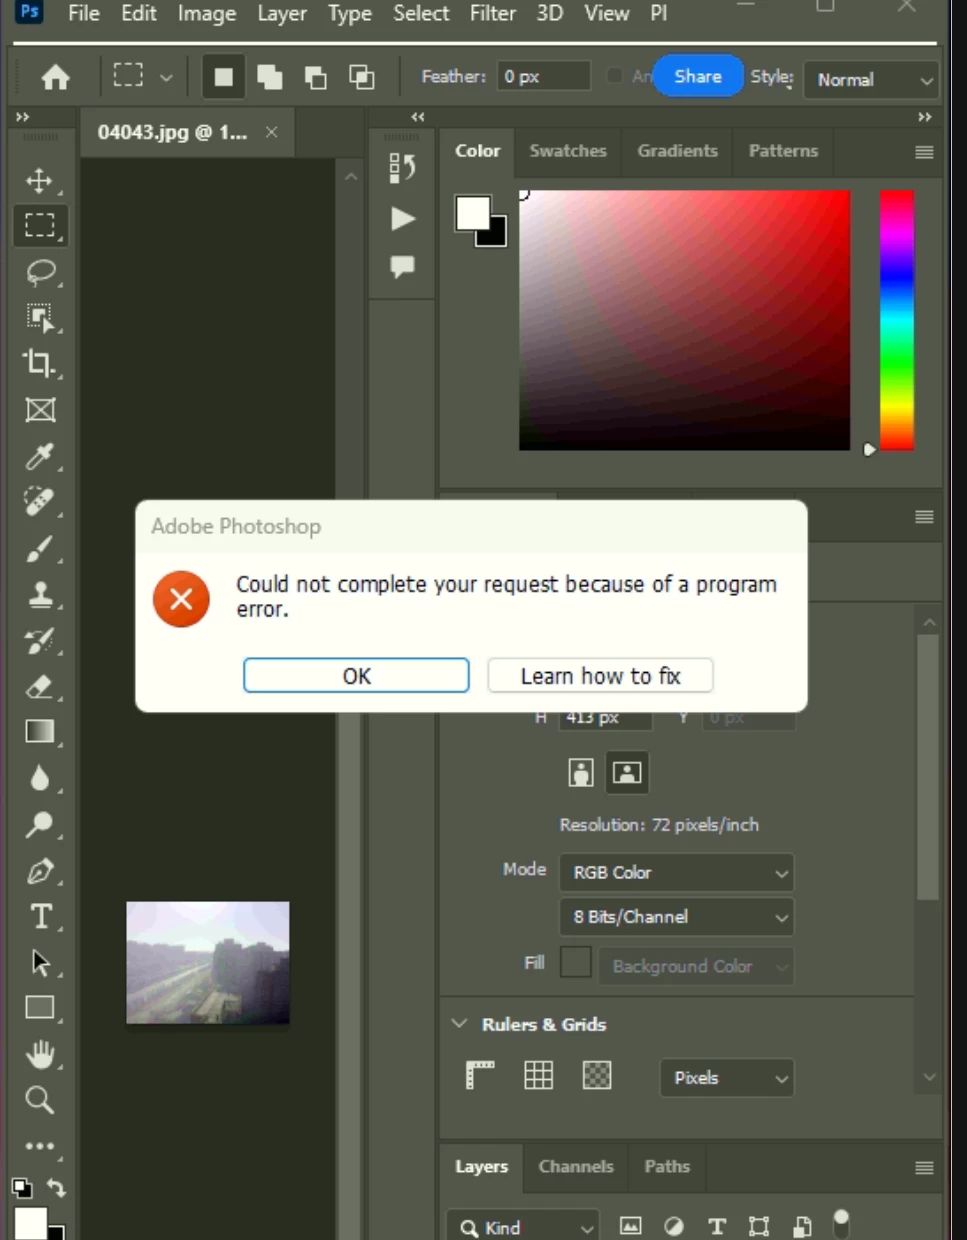Select the Dodge tool
Screen dimensions: 967x1240
[x=40, y=825]
